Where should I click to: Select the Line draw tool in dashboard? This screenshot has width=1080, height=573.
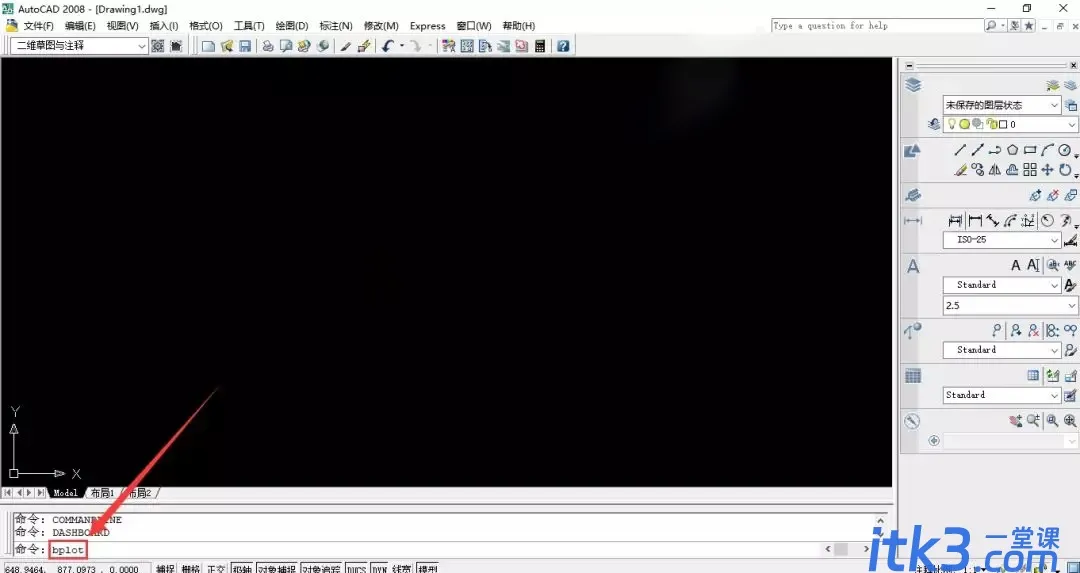click(x=960, y=150)
